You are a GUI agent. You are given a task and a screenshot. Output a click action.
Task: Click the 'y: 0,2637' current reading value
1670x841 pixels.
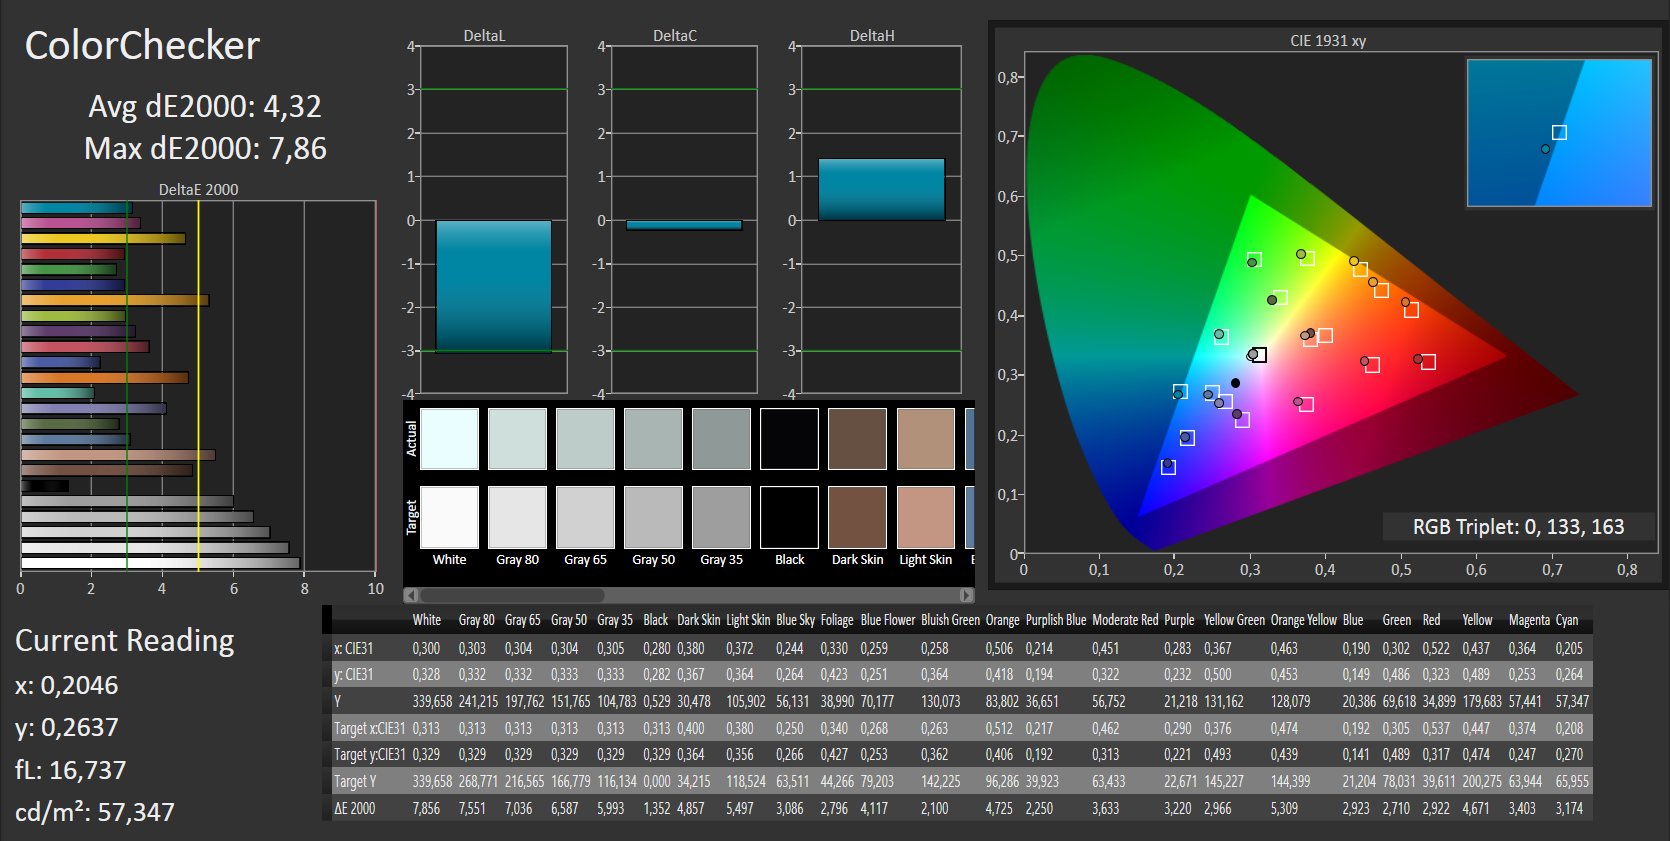pos(66,727)
